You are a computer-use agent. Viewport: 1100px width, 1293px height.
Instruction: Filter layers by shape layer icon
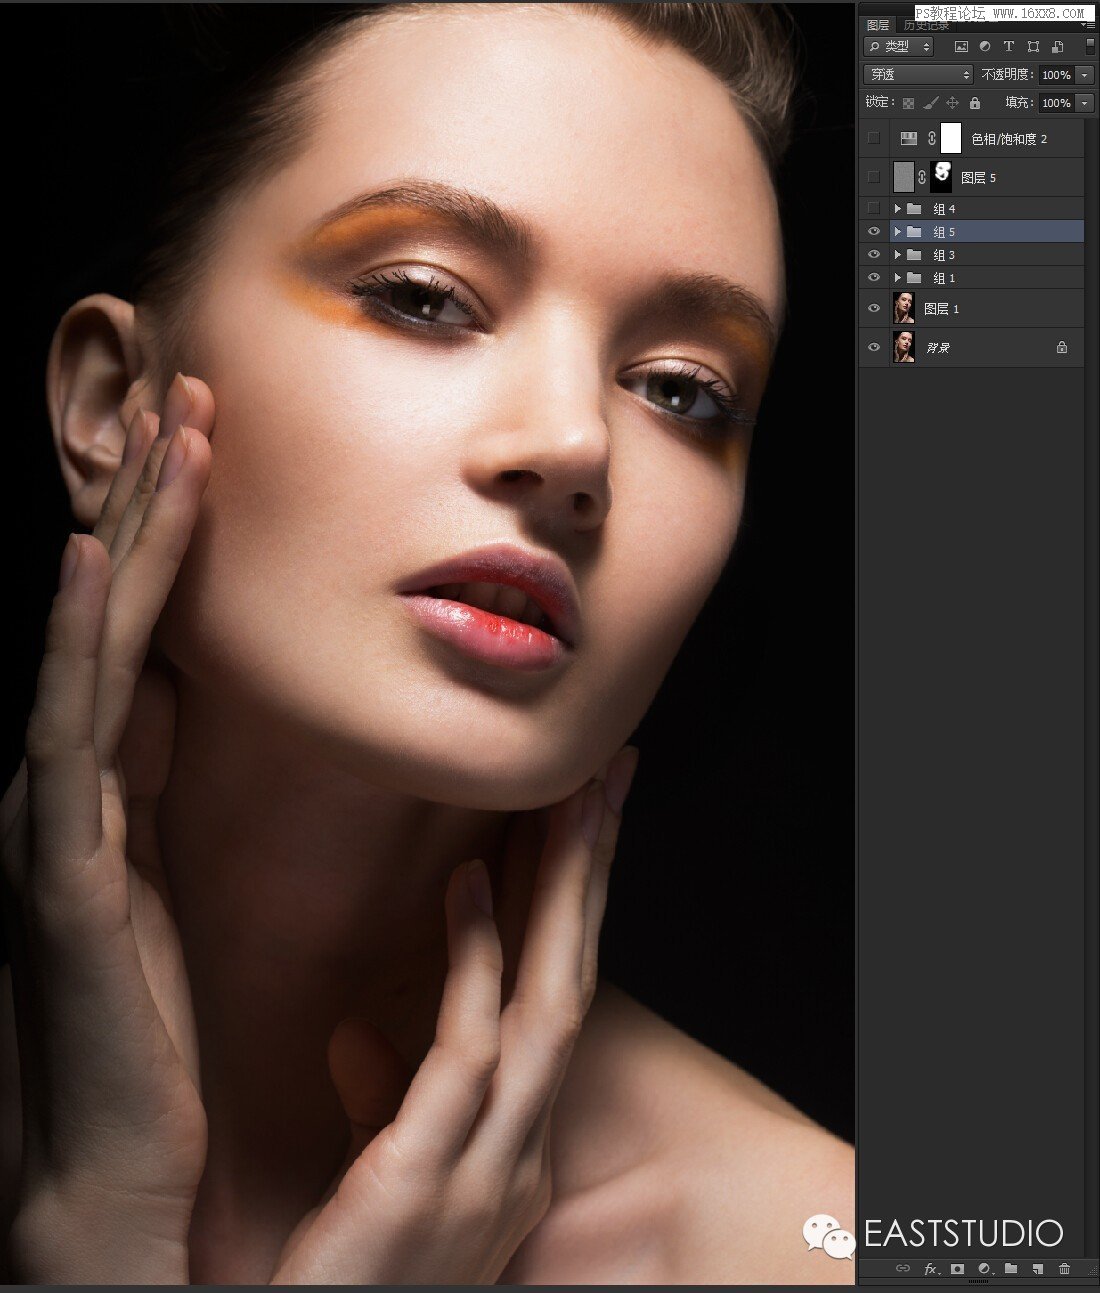point(1033,47)
